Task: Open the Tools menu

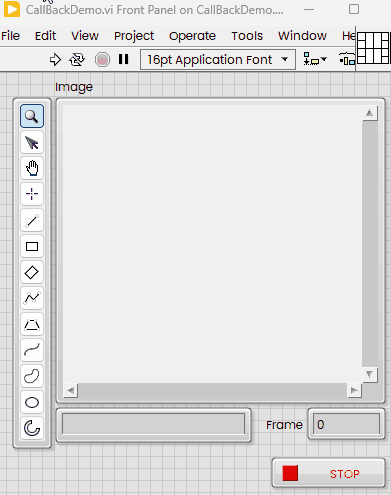Action: point(247,36)
